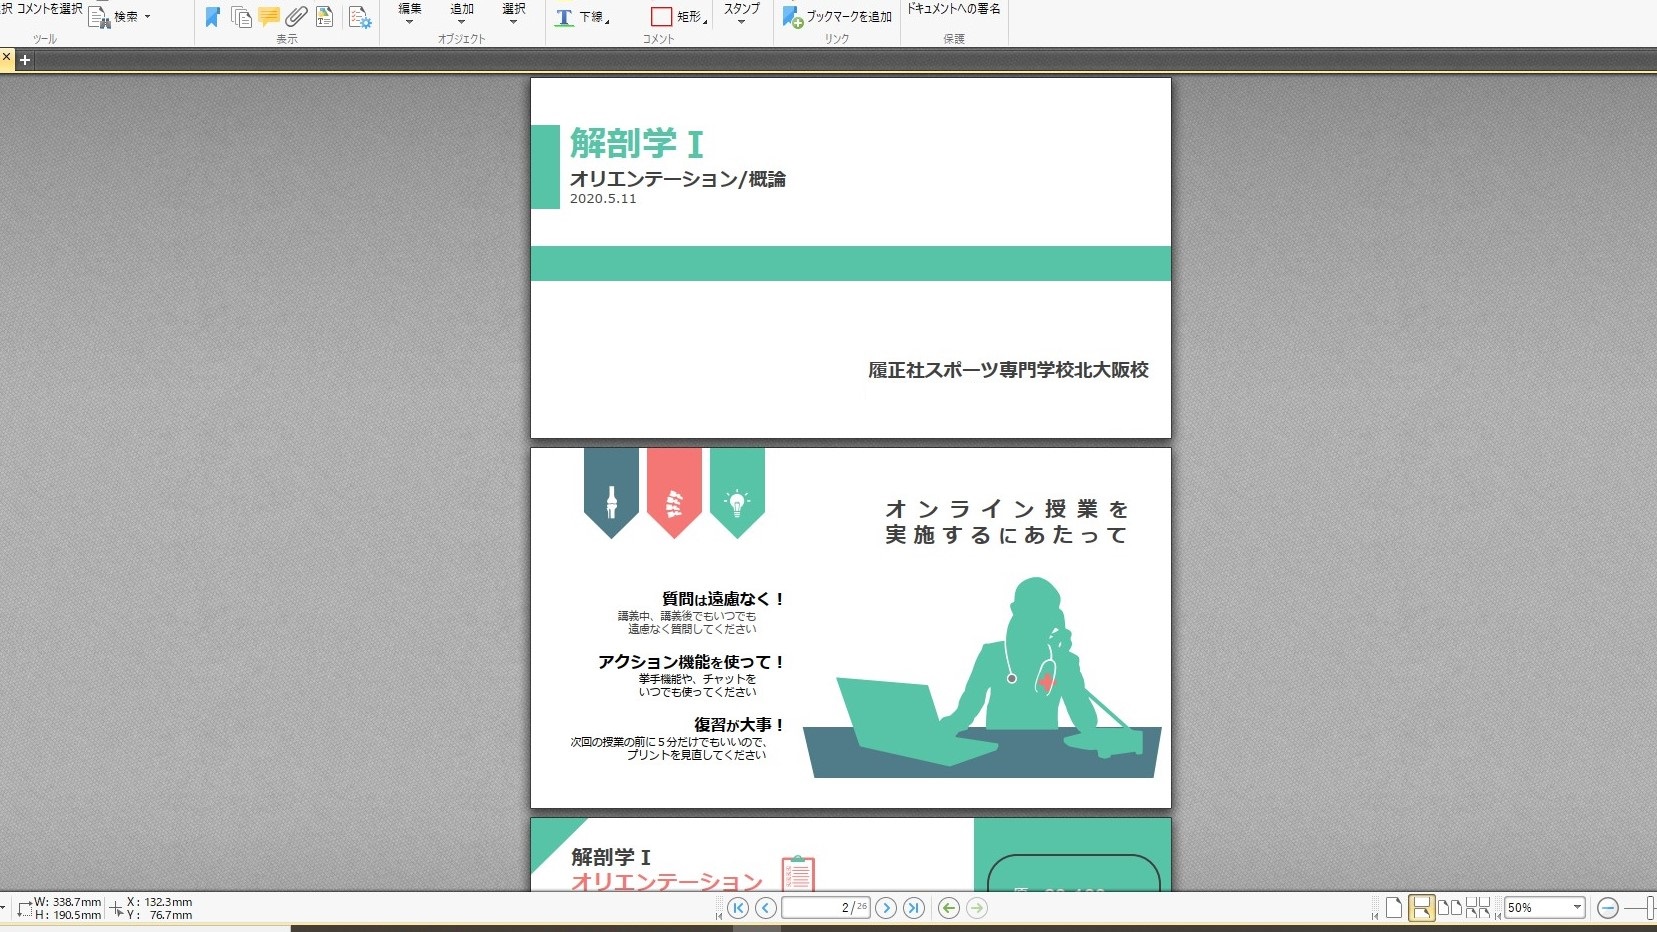
Task: Click the green previous view arrow
Action: click(949, 908)
